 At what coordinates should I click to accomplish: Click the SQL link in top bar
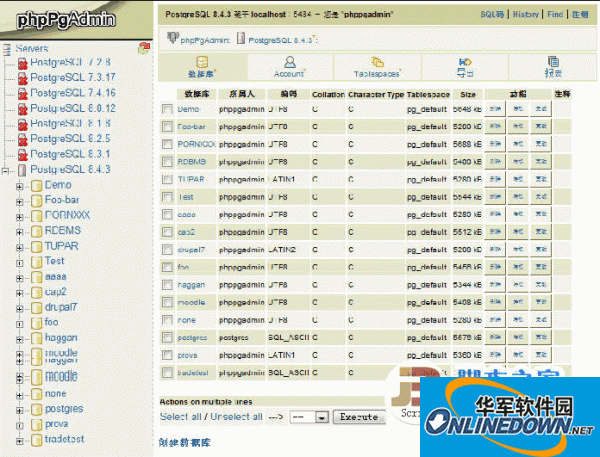492,15
